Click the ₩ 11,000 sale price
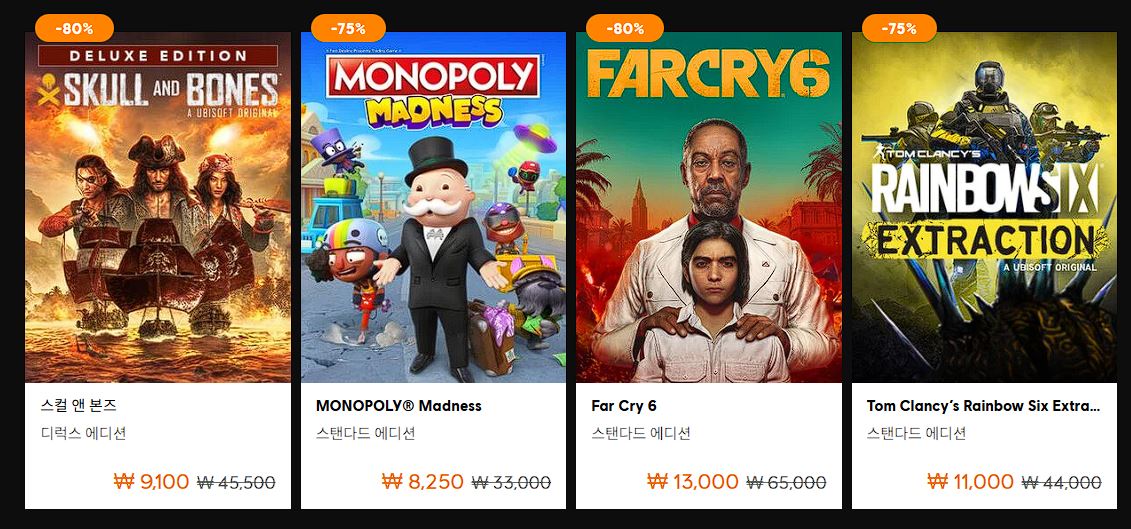The image size is (1131, 529). 971,481
